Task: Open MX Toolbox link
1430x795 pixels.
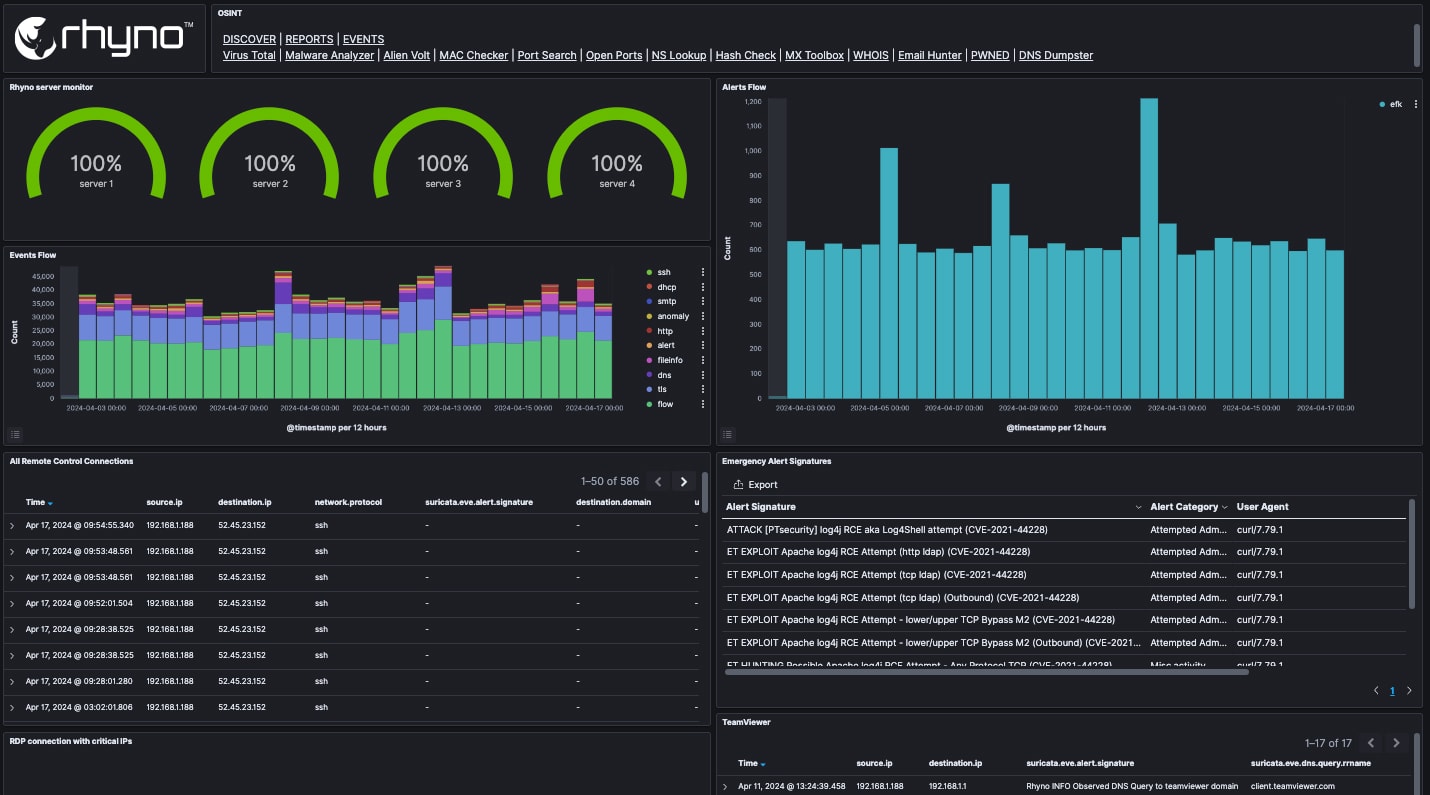Action: click(815, 55)
